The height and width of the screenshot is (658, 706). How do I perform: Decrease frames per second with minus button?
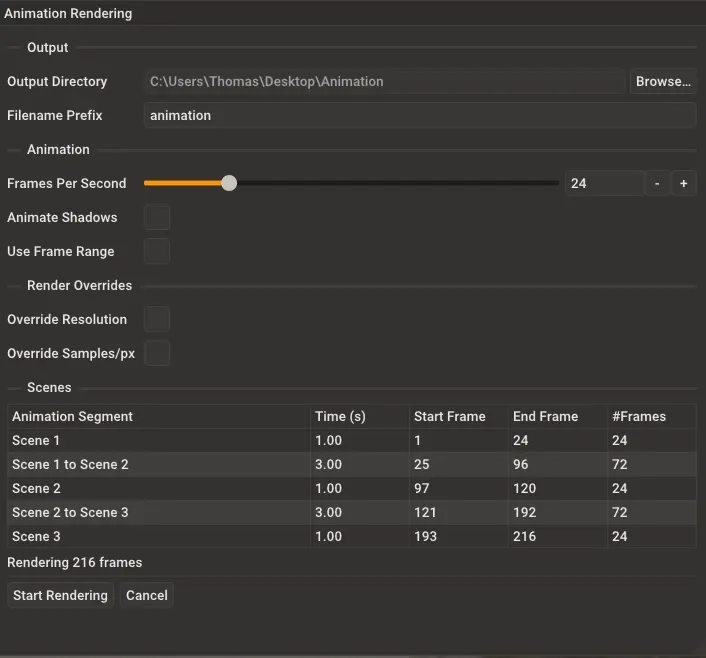(x=657, y=183)
